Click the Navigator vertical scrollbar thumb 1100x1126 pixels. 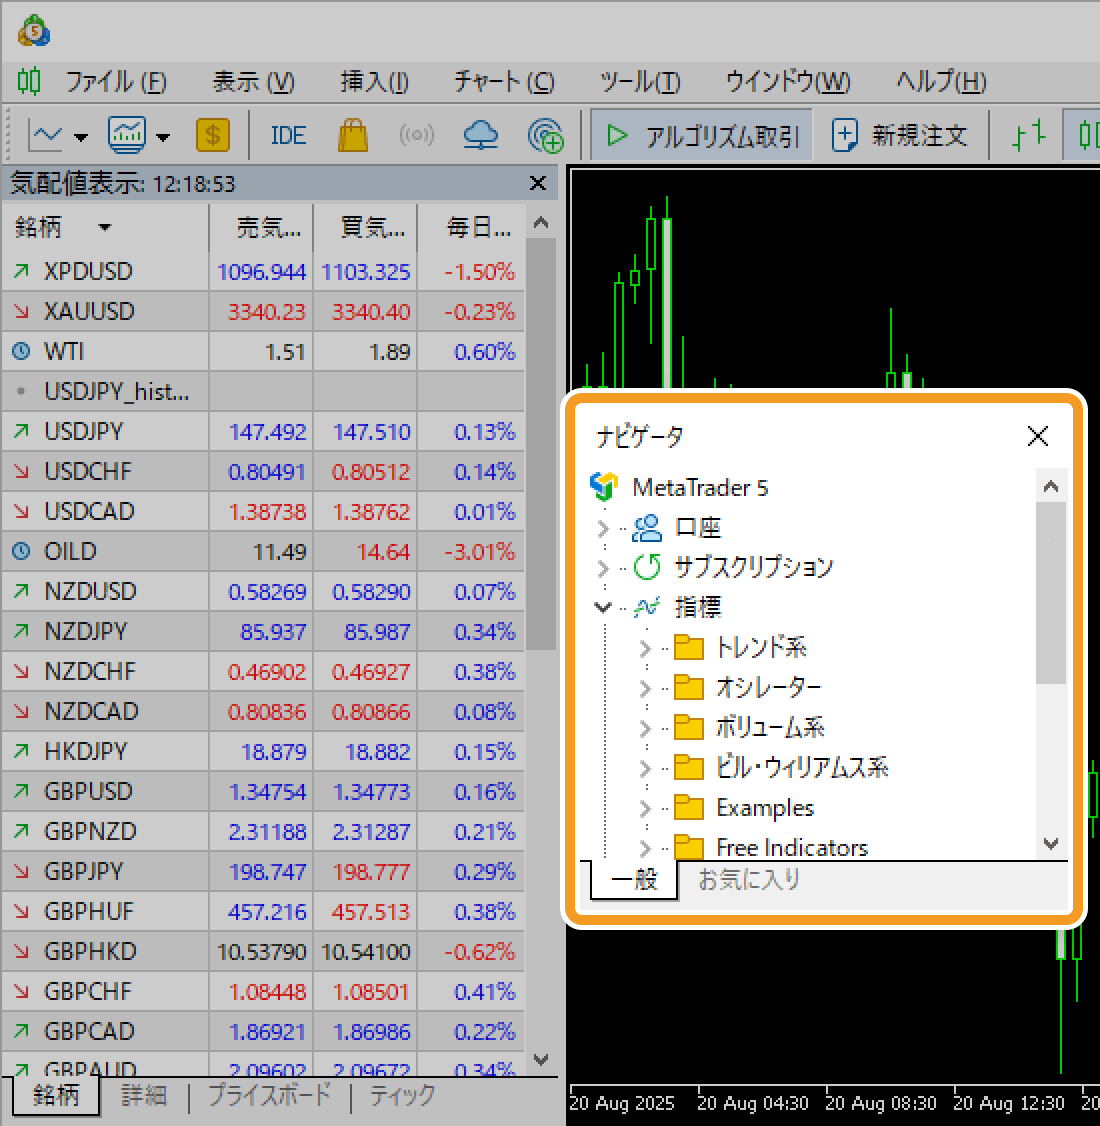pyautogui.click(x=1050, y=592)
